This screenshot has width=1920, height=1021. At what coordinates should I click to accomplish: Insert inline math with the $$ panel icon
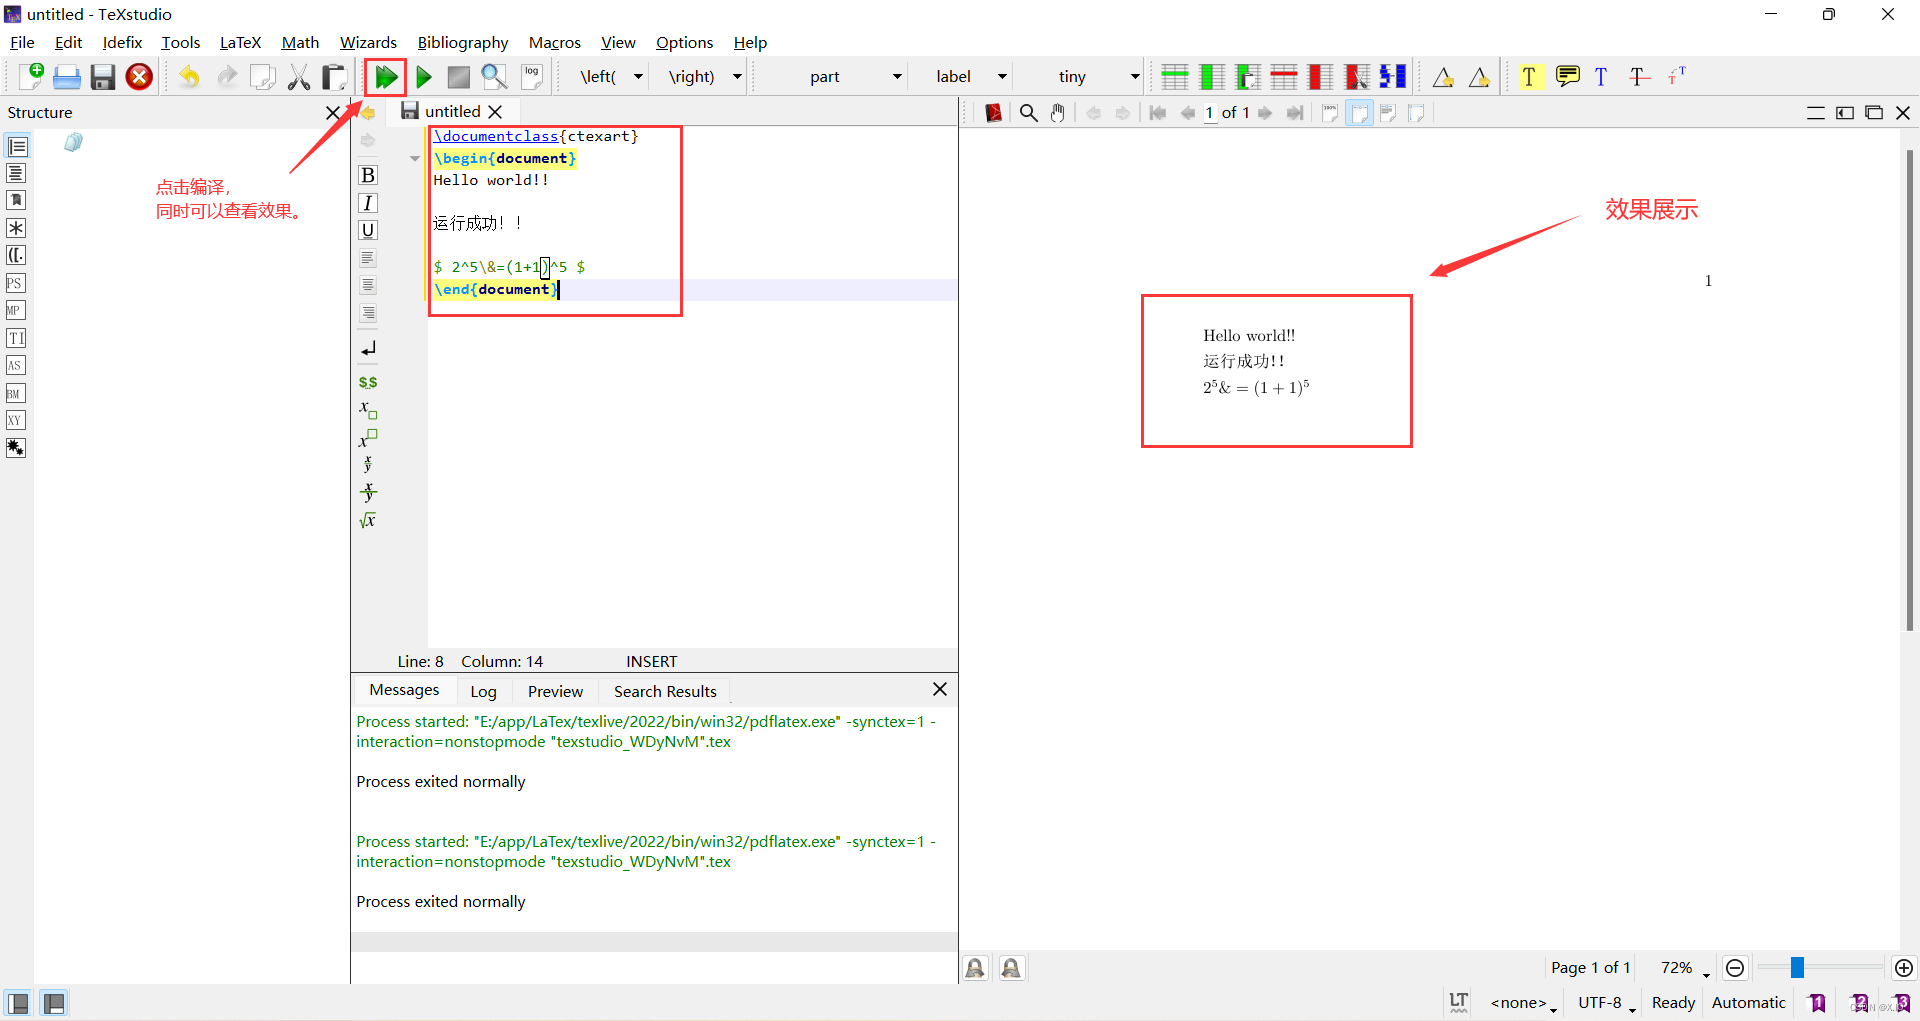[367, 381]
